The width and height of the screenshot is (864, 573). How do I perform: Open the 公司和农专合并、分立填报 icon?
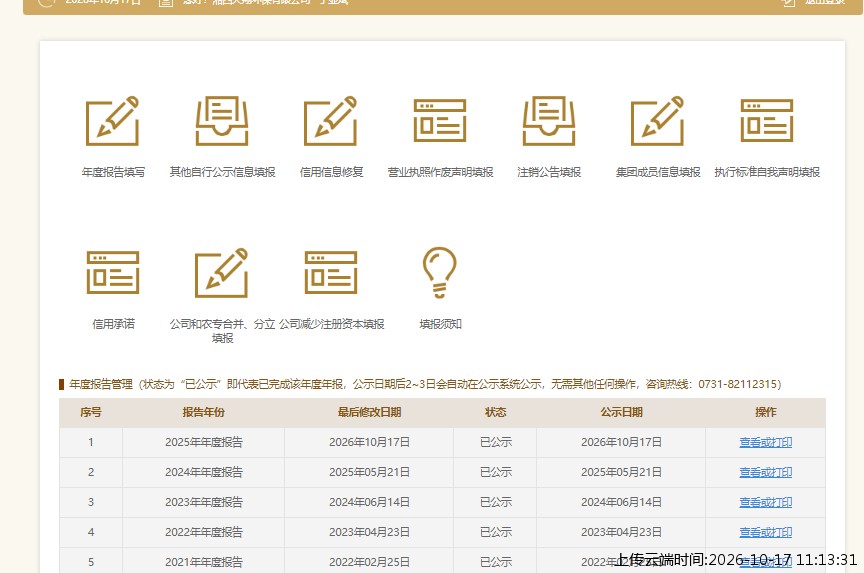[x=222, y=273]
